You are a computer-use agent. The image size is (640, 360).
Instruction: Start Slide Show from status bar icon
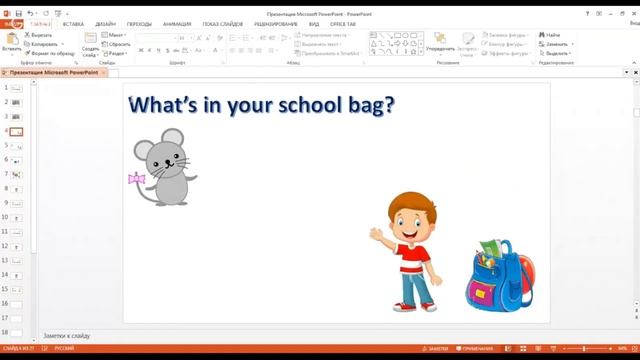[x=553, y=349]
